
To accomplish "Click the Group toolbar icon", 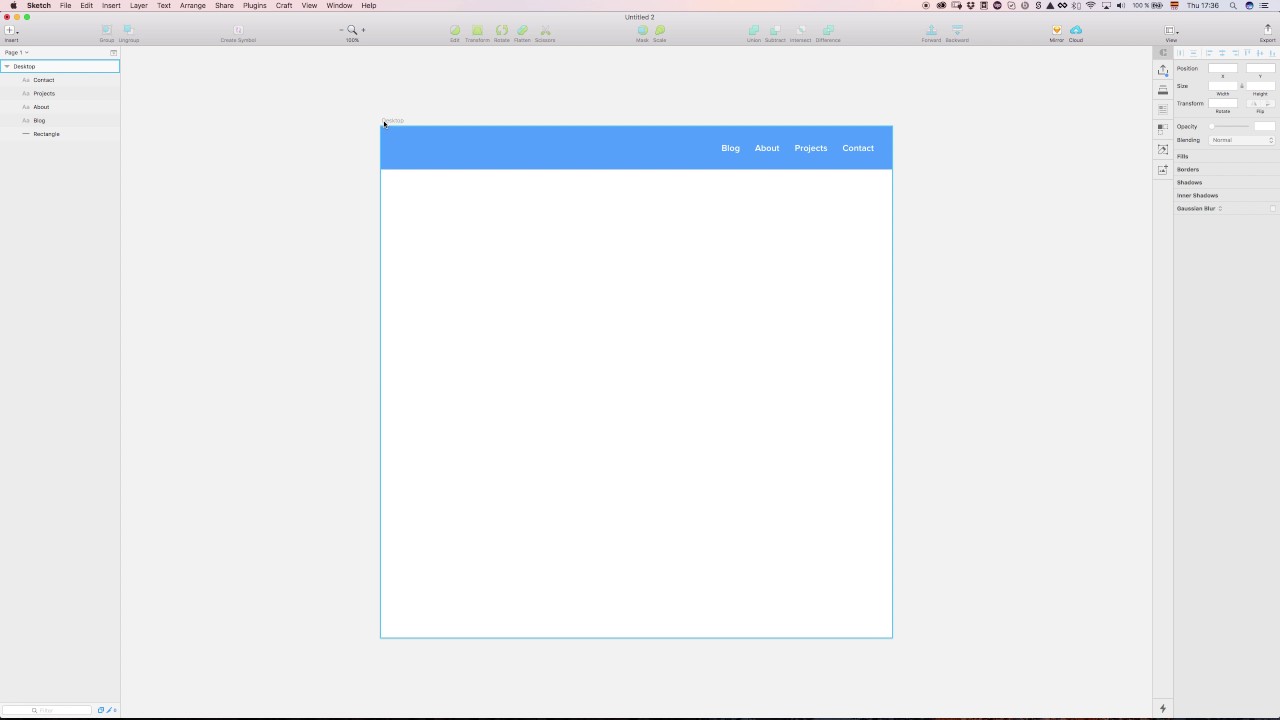I will (107, 30).
